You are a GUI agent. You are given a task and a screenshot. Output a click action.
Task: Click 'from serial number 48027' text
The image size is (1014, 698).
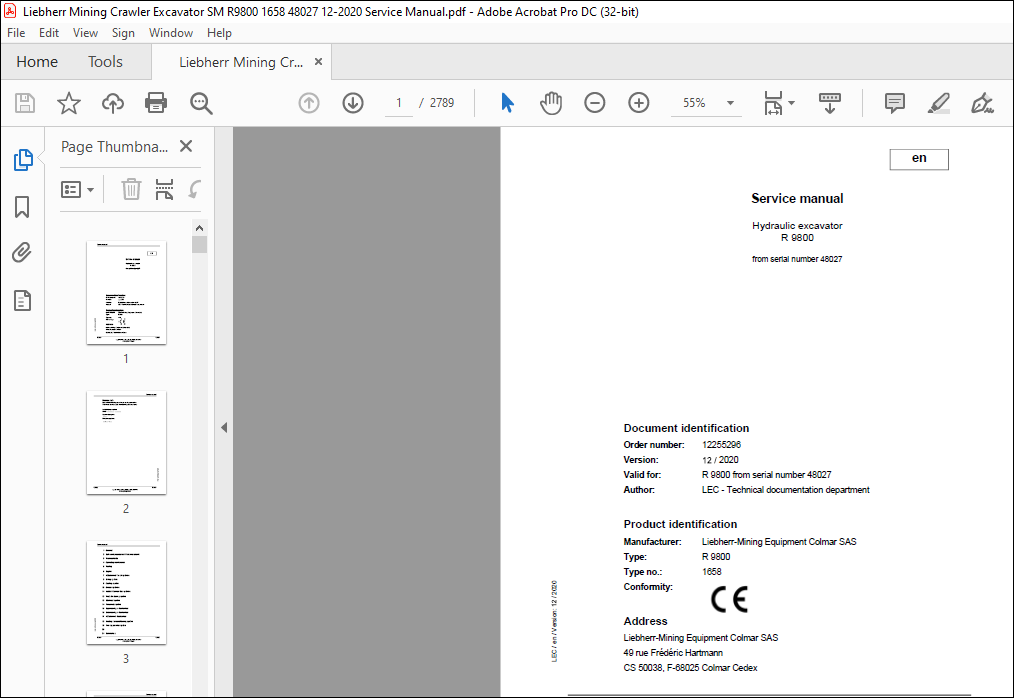[797, 259]
